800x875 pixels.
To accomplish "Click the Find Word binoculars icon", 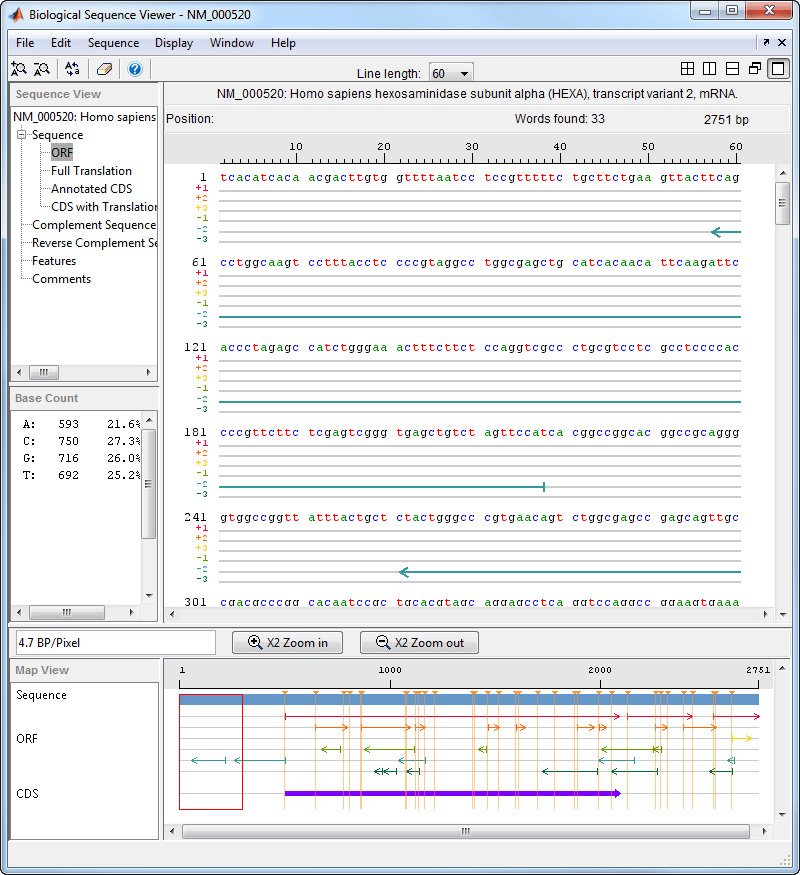I will tap(18, 69).
